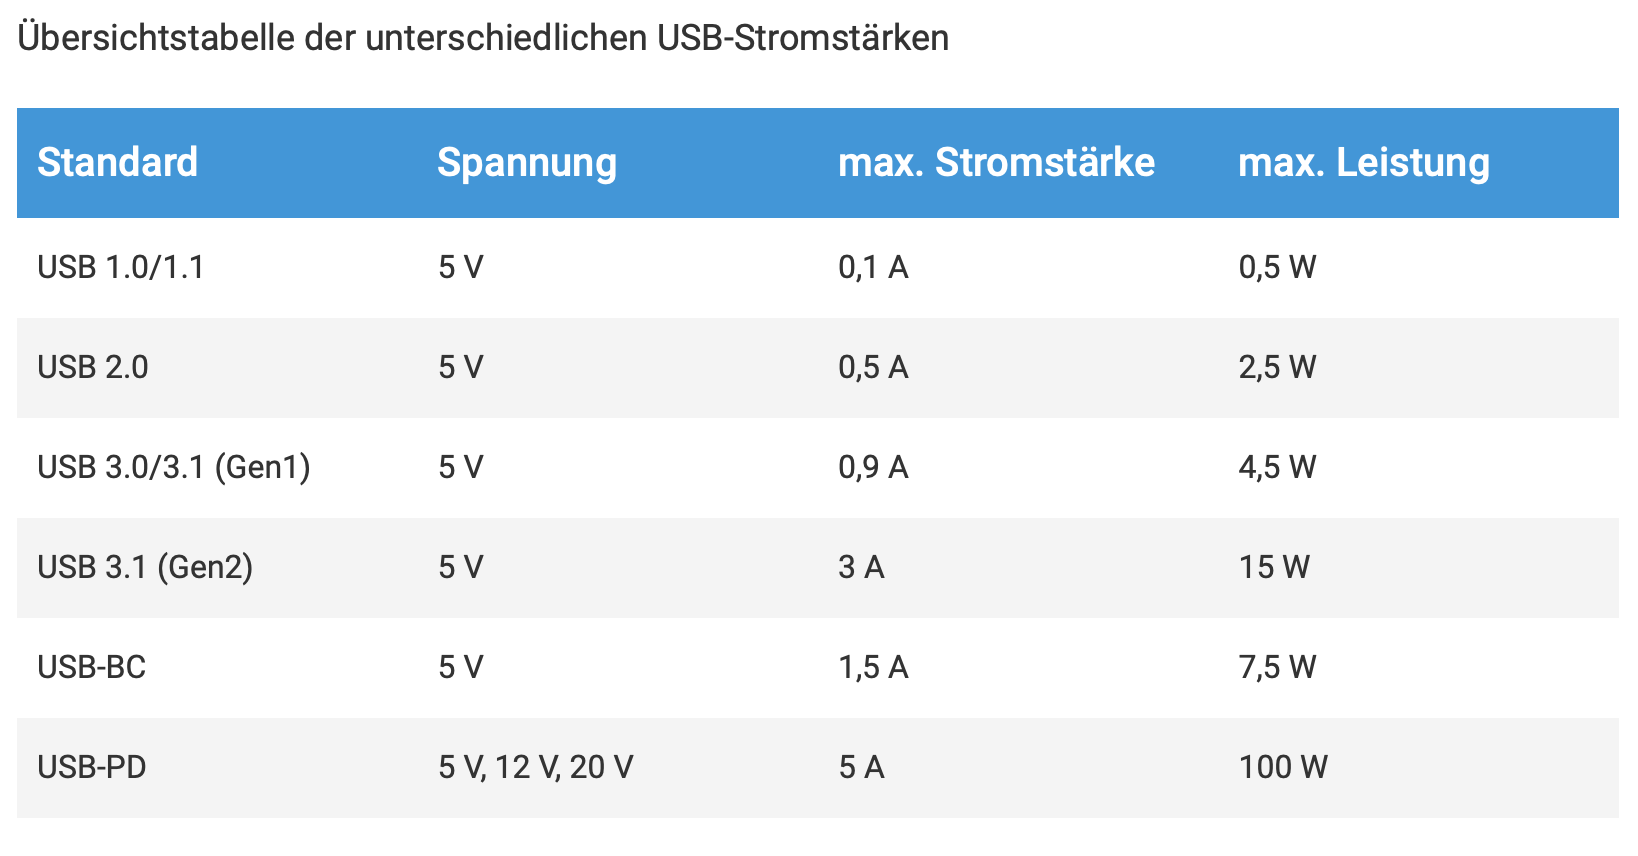
Task: Click the "max. Leistung" column header
Action: 1363,163
